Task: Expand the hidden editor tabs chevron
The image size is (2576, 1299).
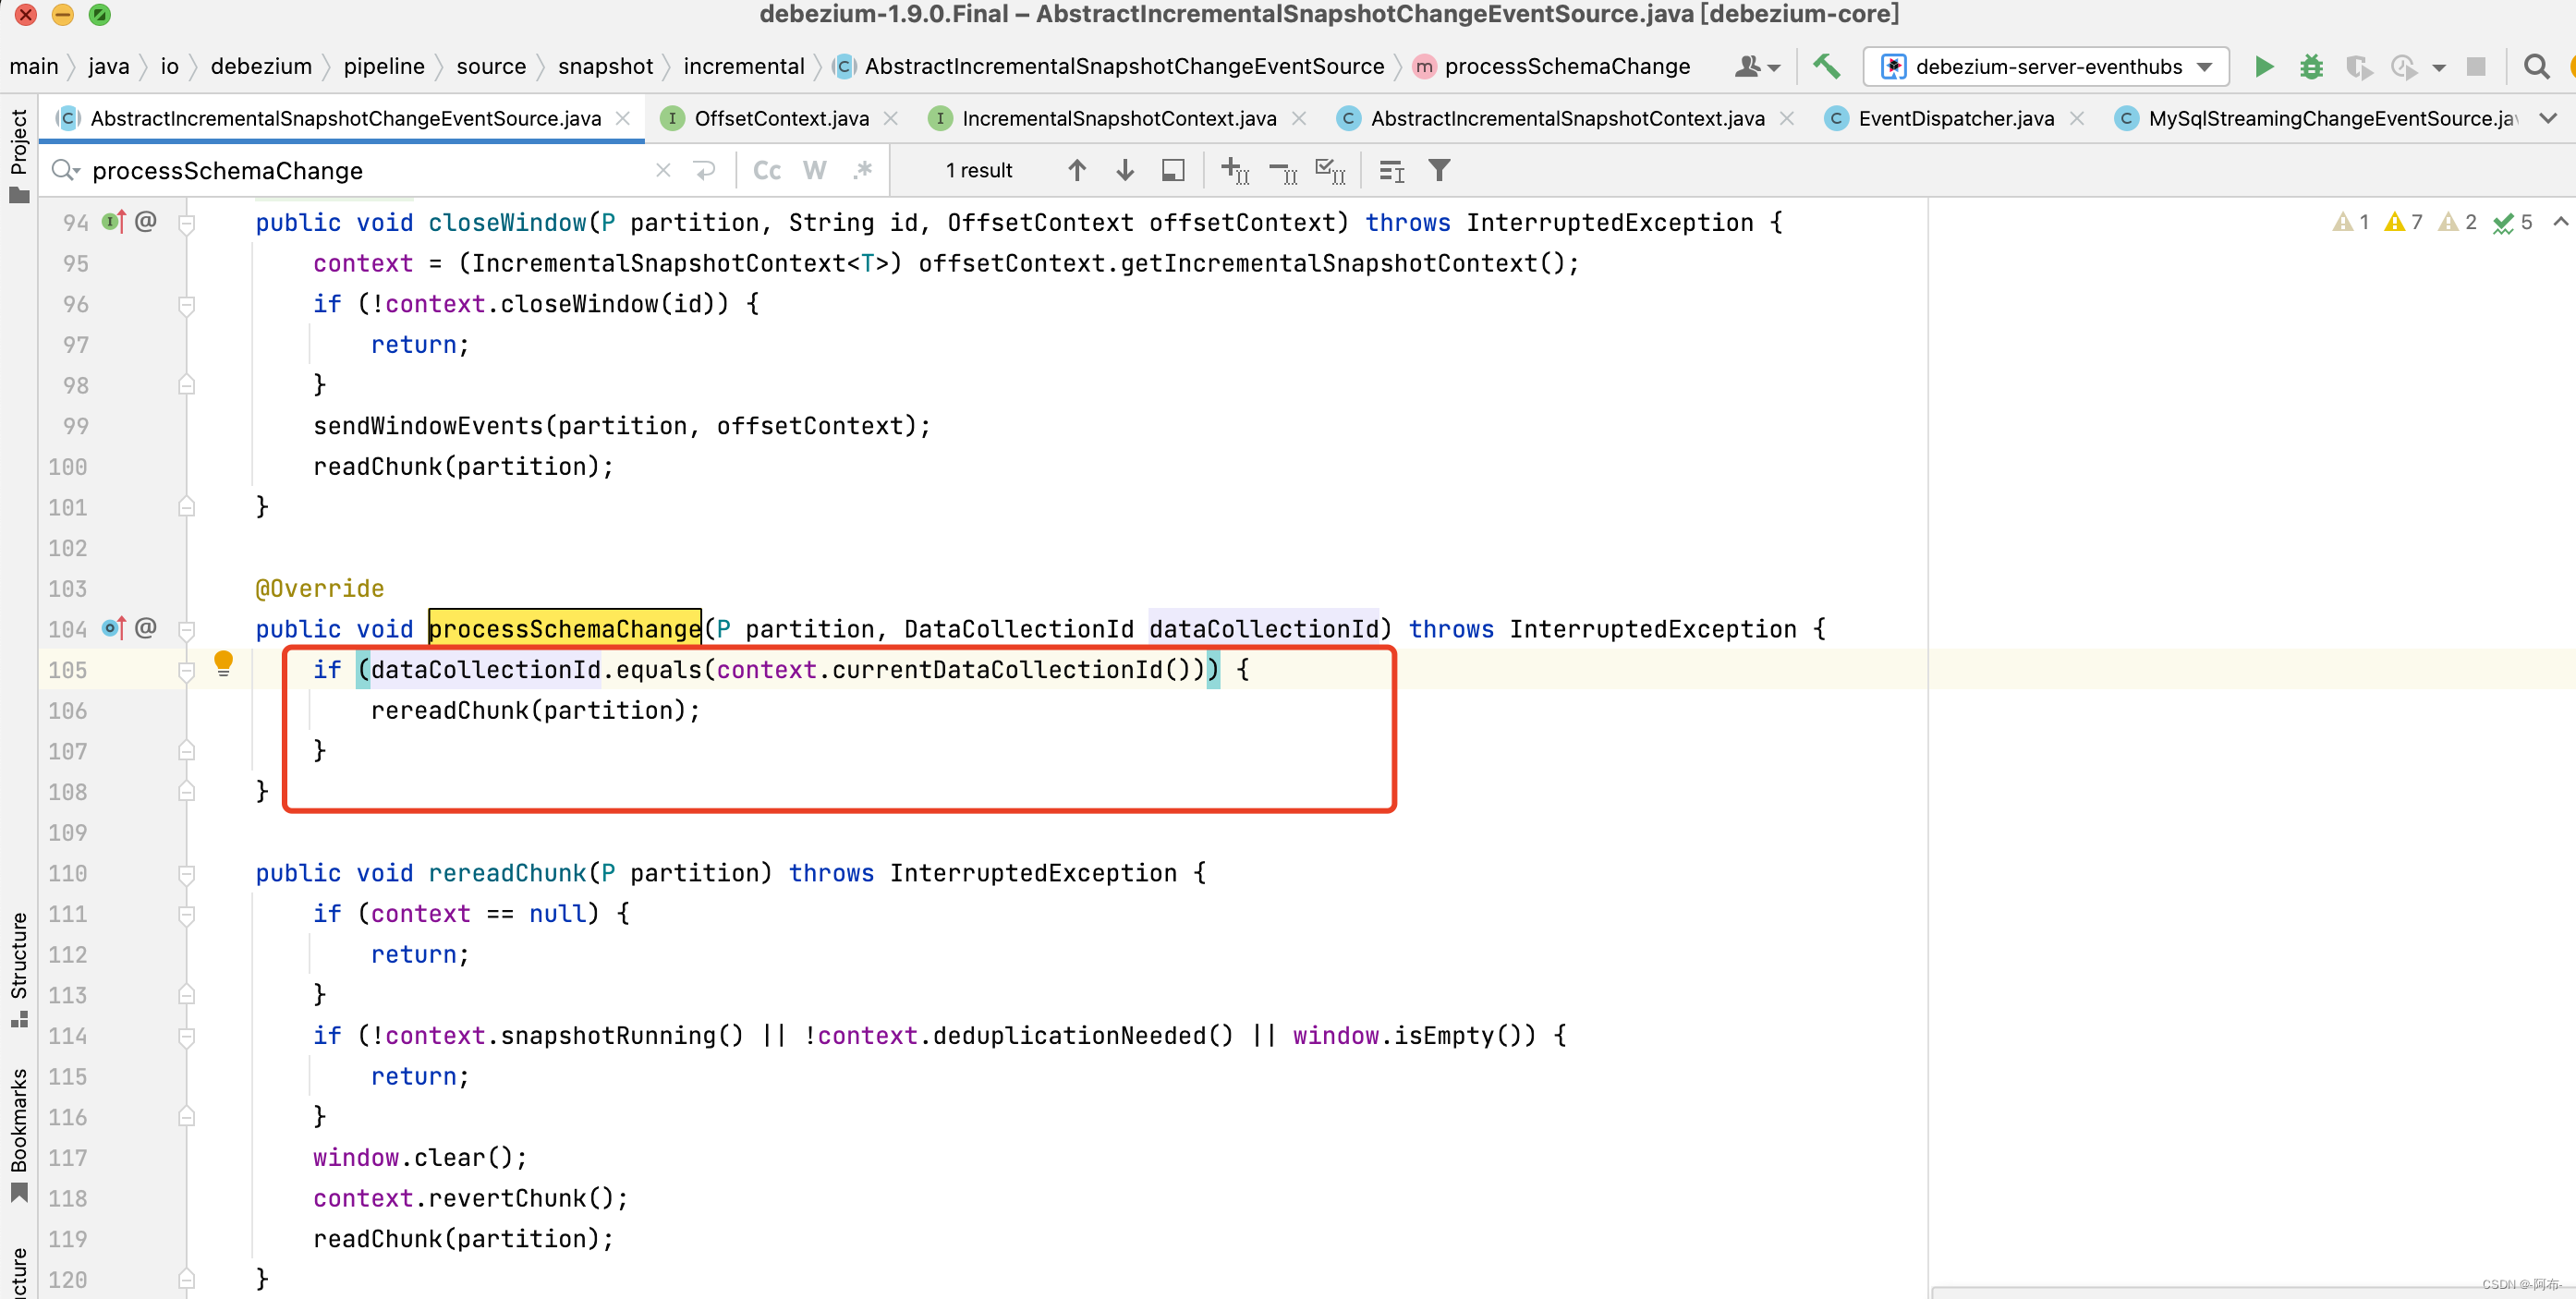Action: [x=2548, y=118]
